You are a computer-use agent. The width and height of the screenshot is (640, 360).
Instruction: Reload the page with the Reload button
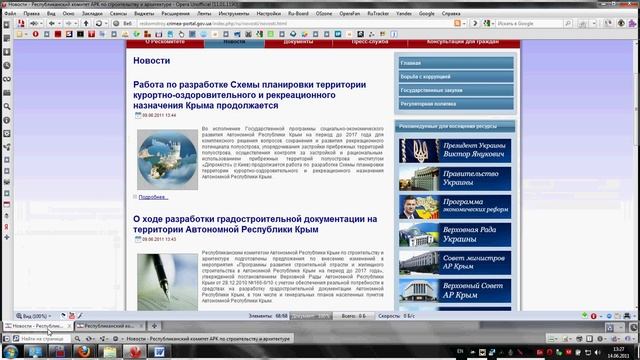pos(98,24)
